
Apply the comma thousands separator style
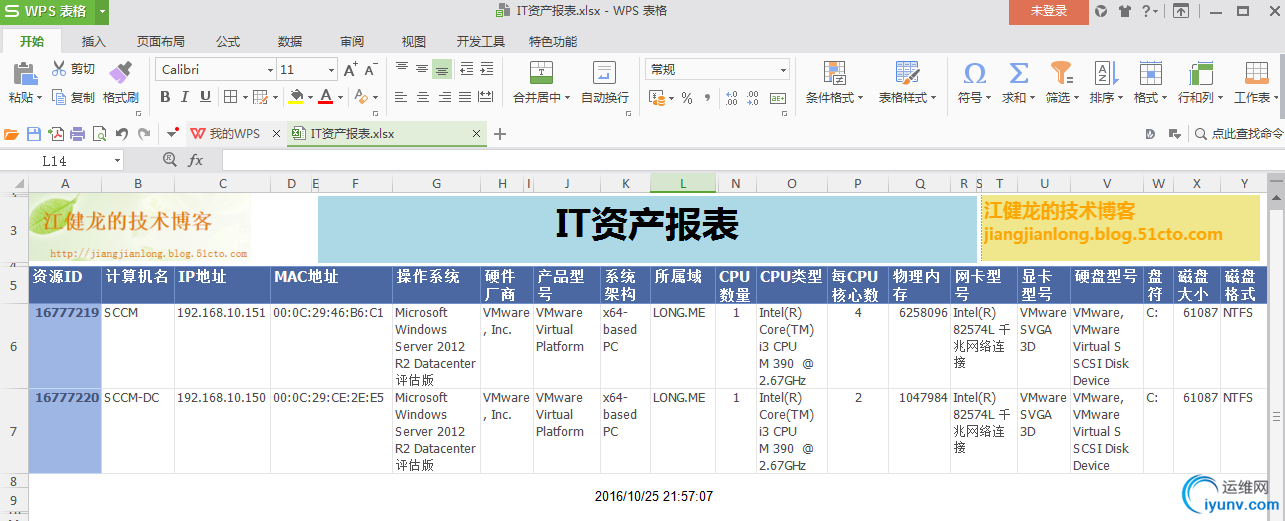coord(708,98)
